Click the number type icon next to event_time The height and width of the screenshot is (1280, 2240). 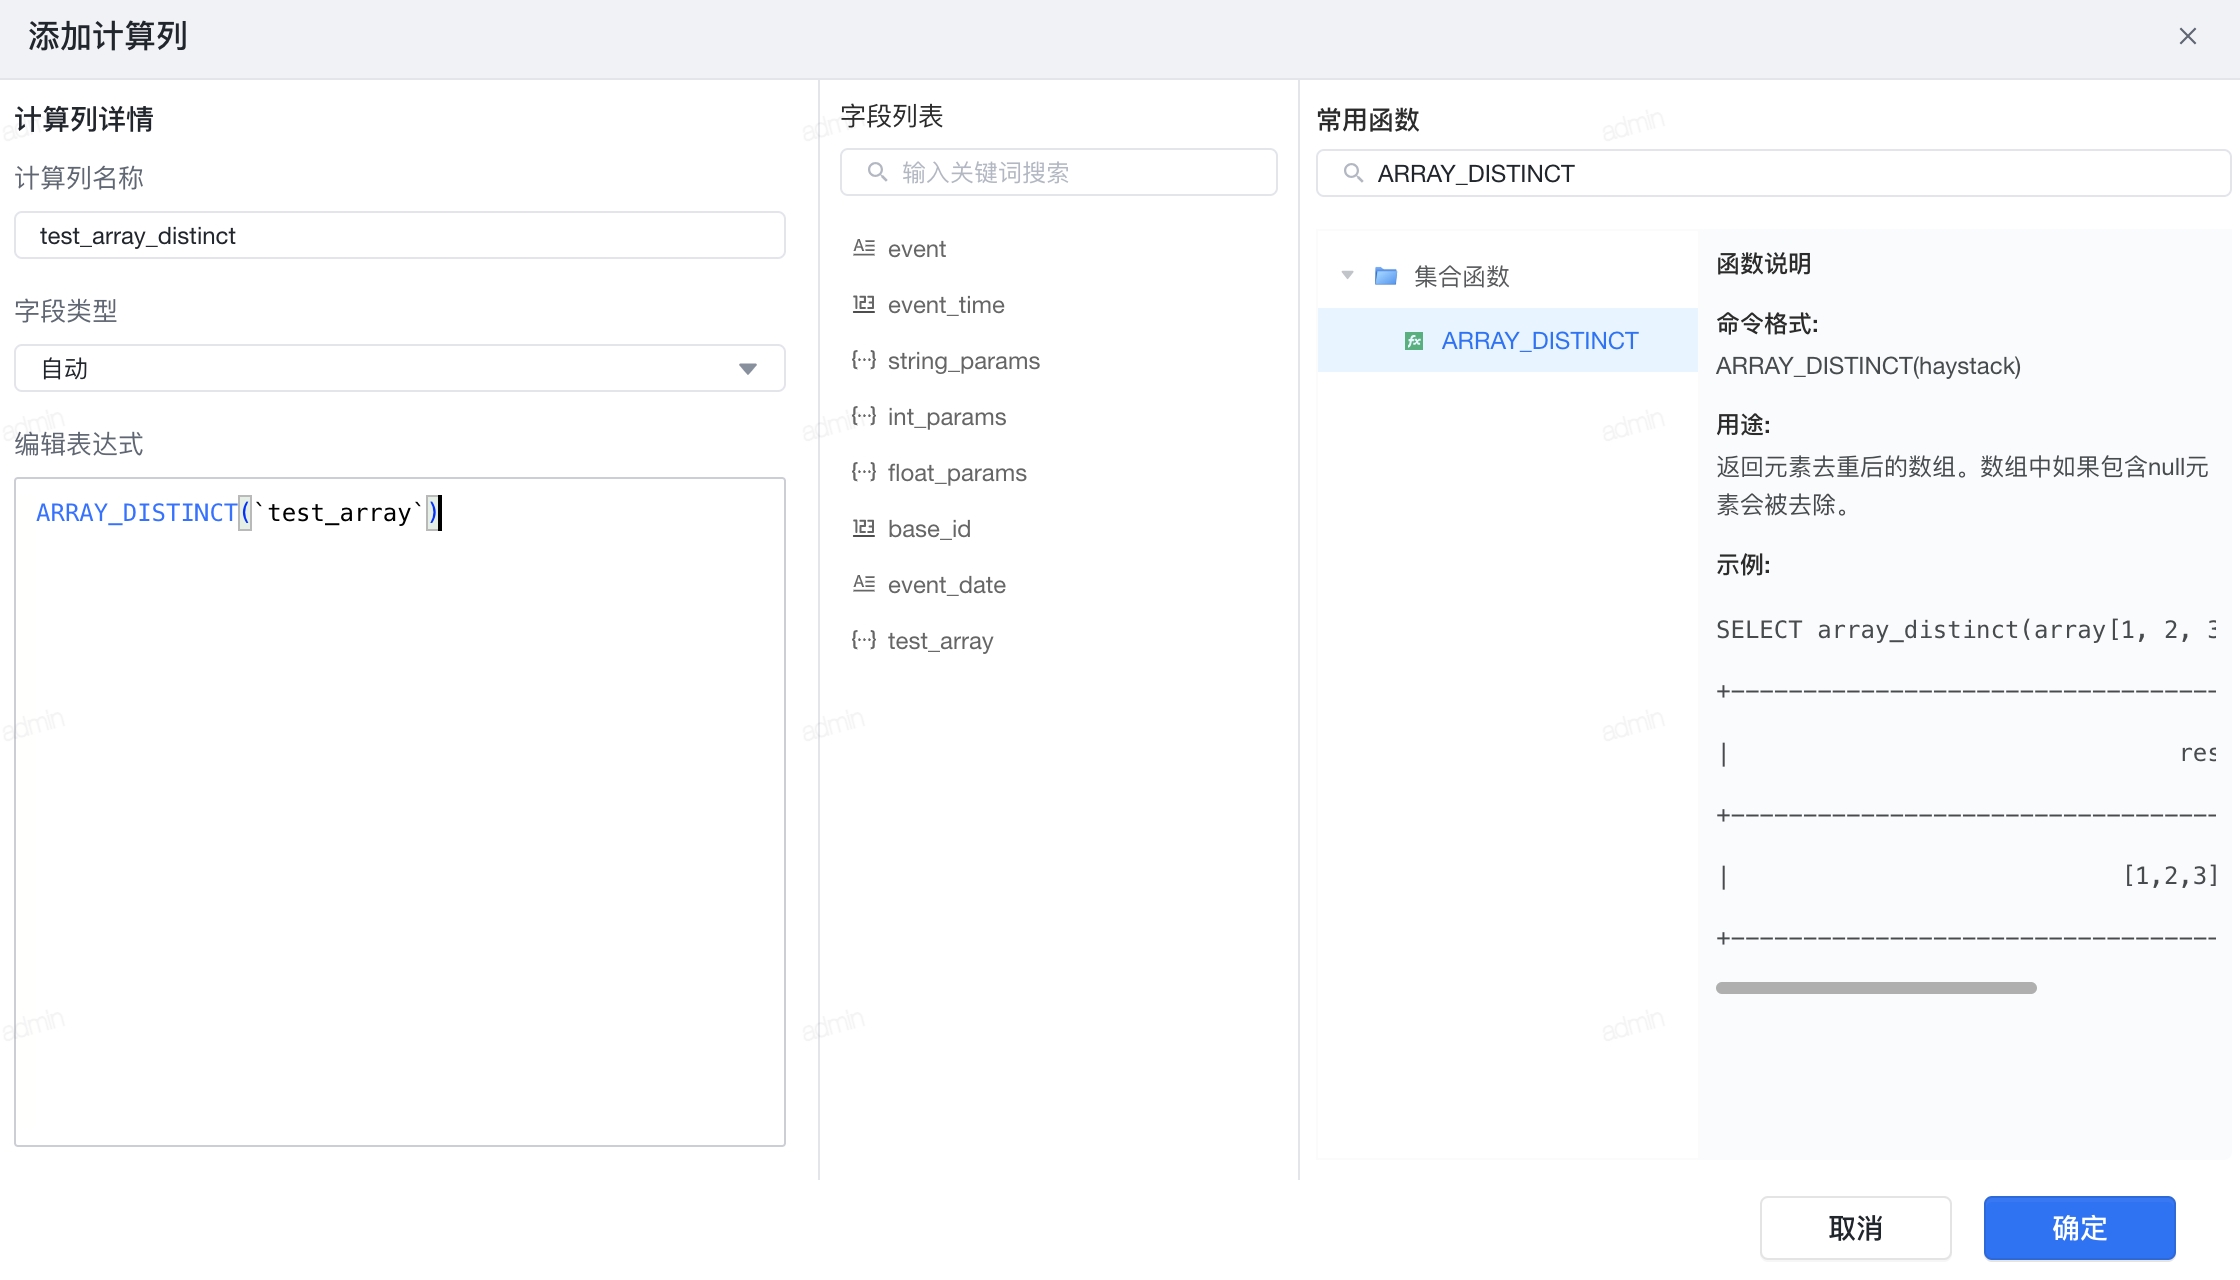(864, 303)
